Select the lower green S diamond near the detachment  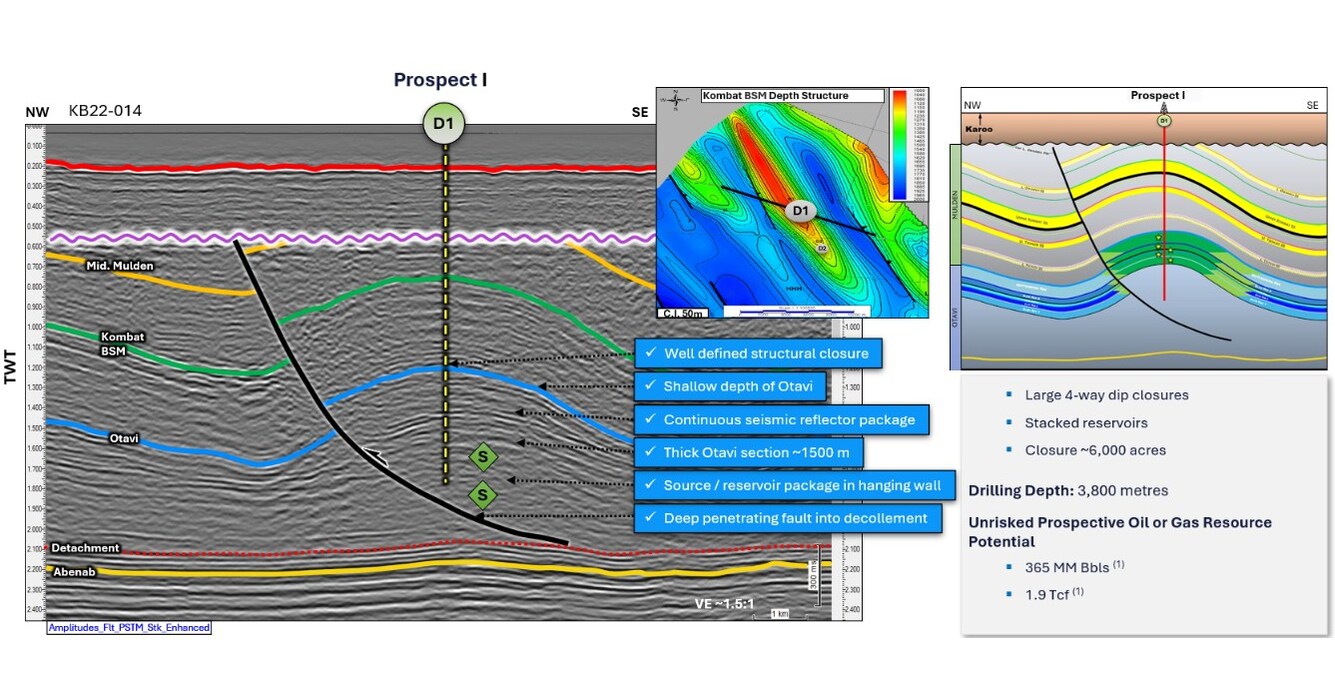[x=481, y=493]
